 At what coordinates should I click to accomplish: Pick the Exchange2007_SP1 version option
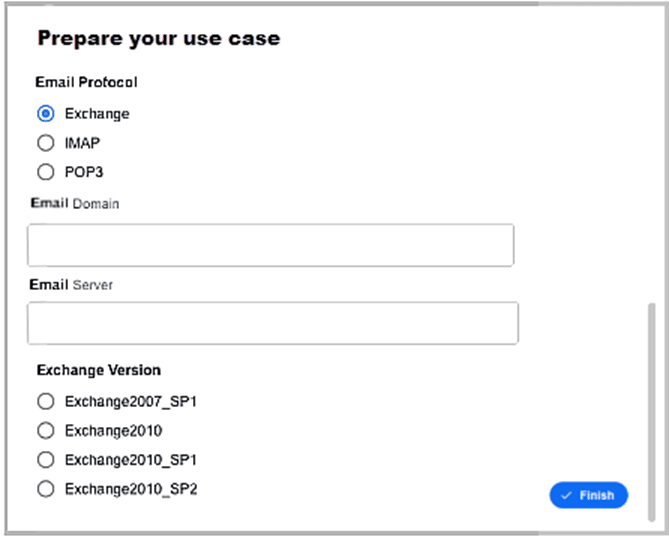coord(46,401)
